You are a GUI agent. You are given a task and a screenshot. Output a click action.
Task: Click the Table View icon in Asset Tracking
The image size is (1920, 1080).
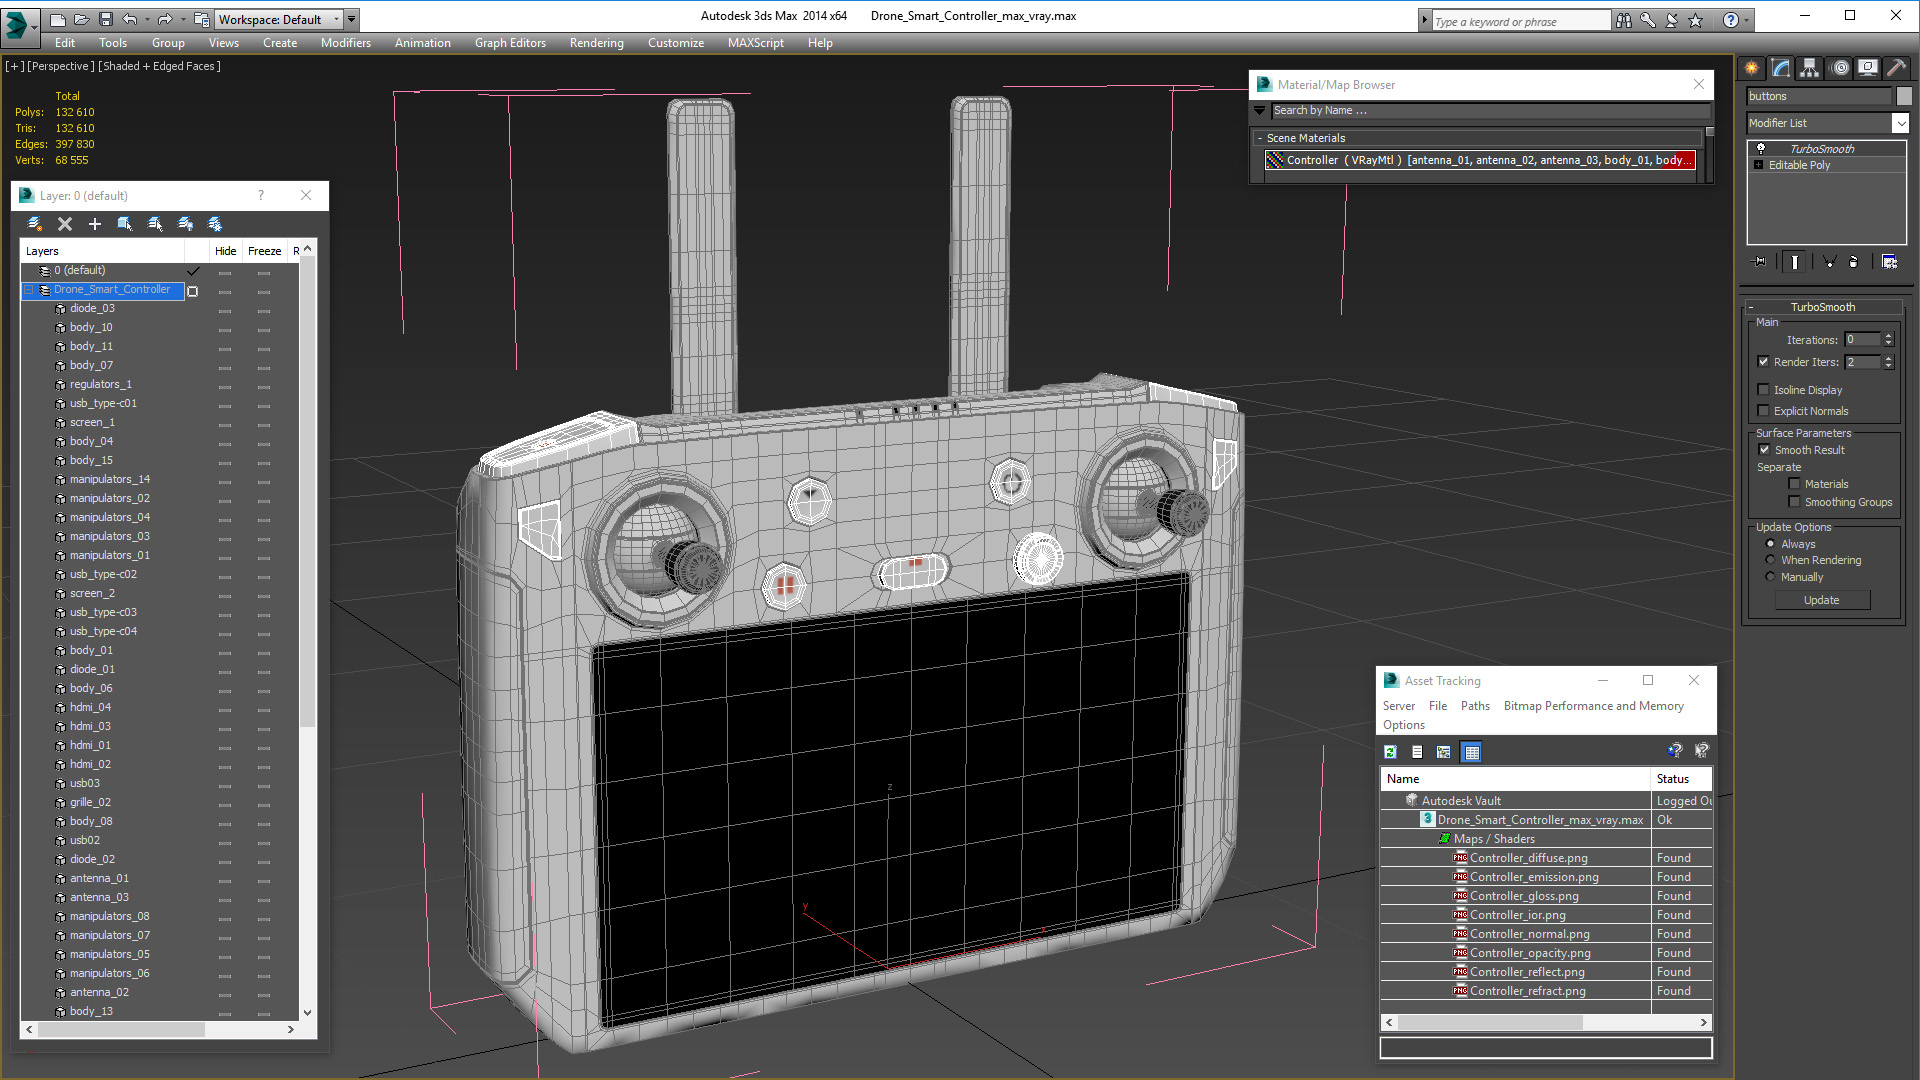coord(1471,752)
